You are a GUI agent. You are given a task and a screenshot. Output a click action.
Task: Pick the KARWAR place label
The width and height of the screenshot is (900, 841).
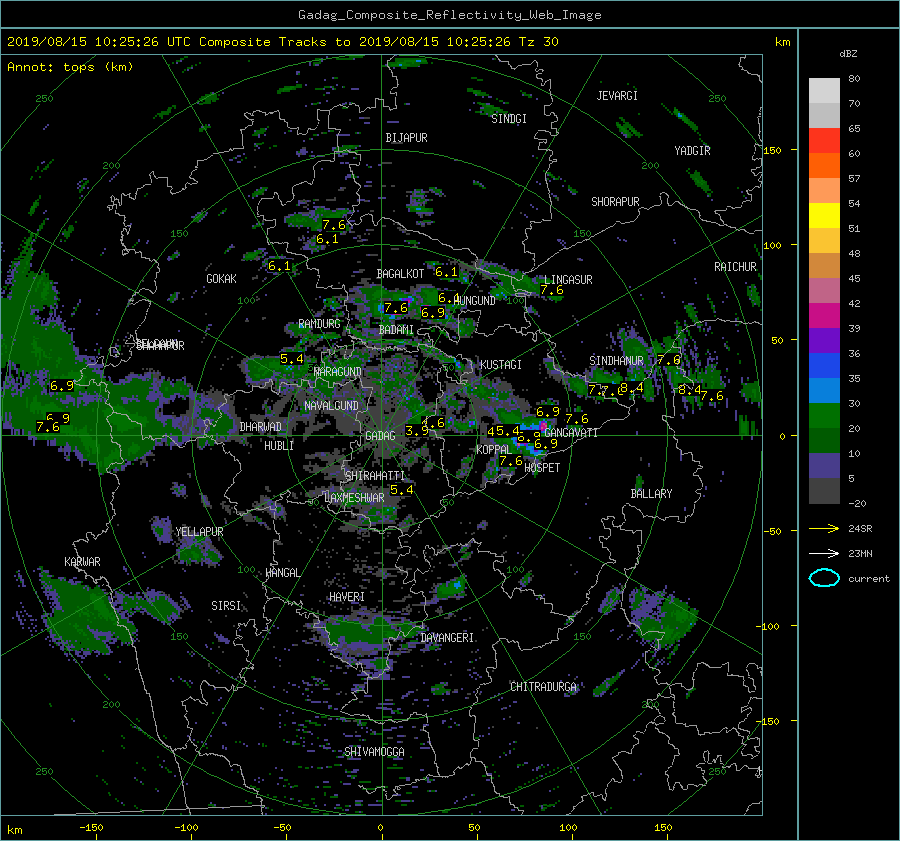point(83,562)
